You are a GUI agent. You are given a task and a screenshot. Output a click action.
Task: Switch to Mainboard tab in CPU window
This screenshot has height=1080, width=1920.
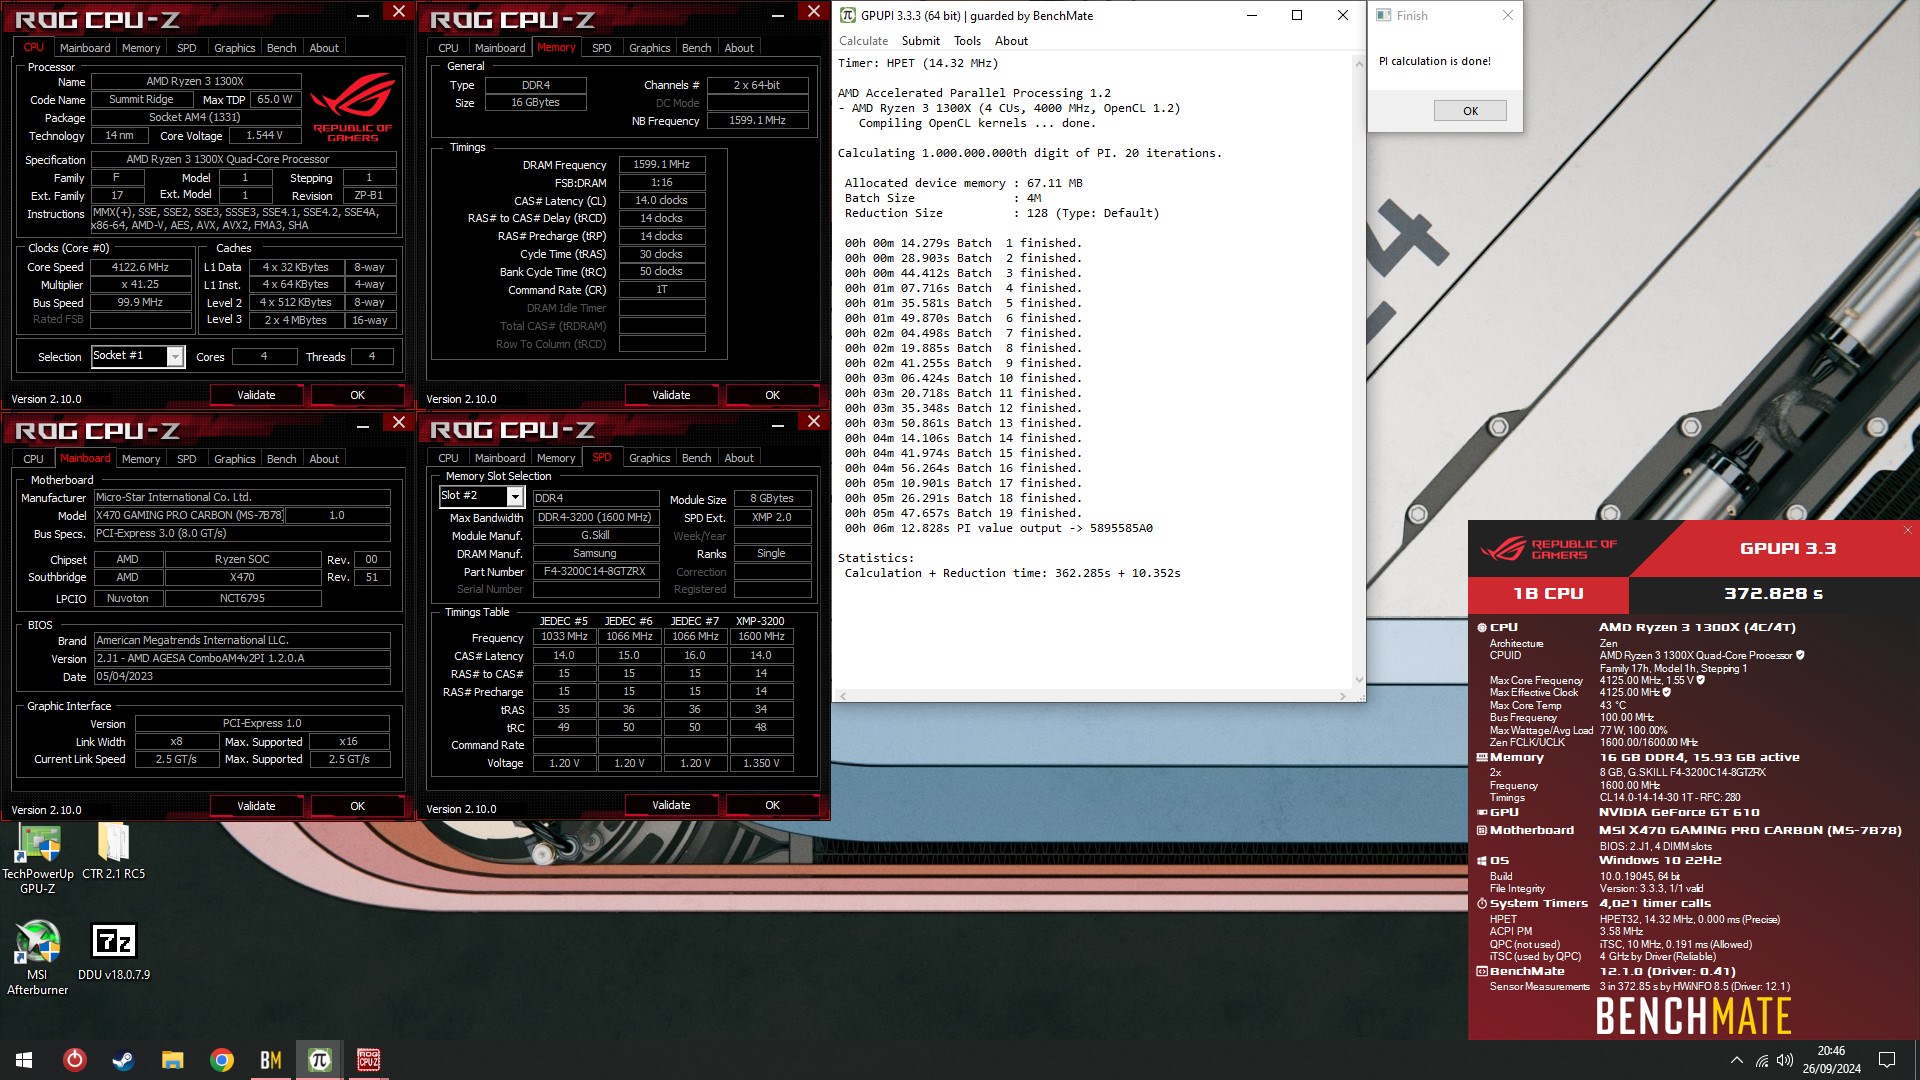point(85,48)
